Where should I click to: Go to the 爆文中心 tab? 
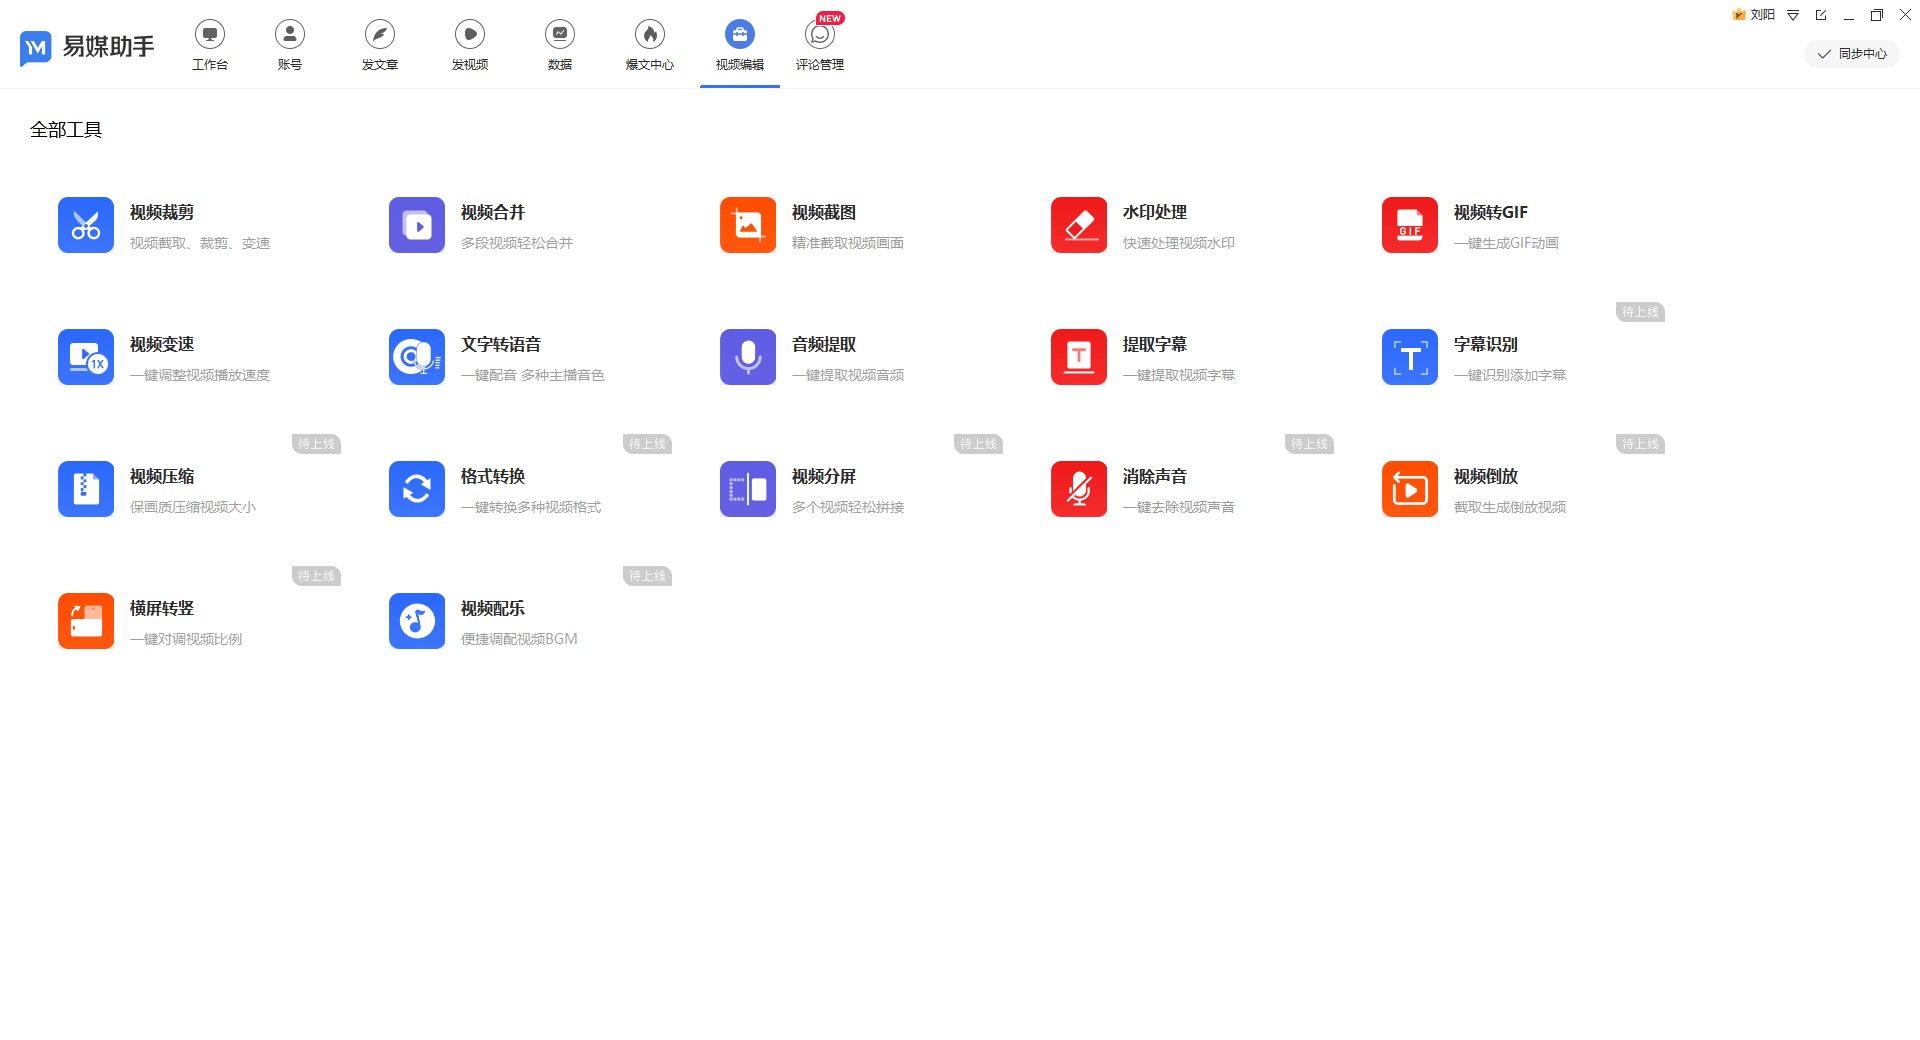click(650, 45)
